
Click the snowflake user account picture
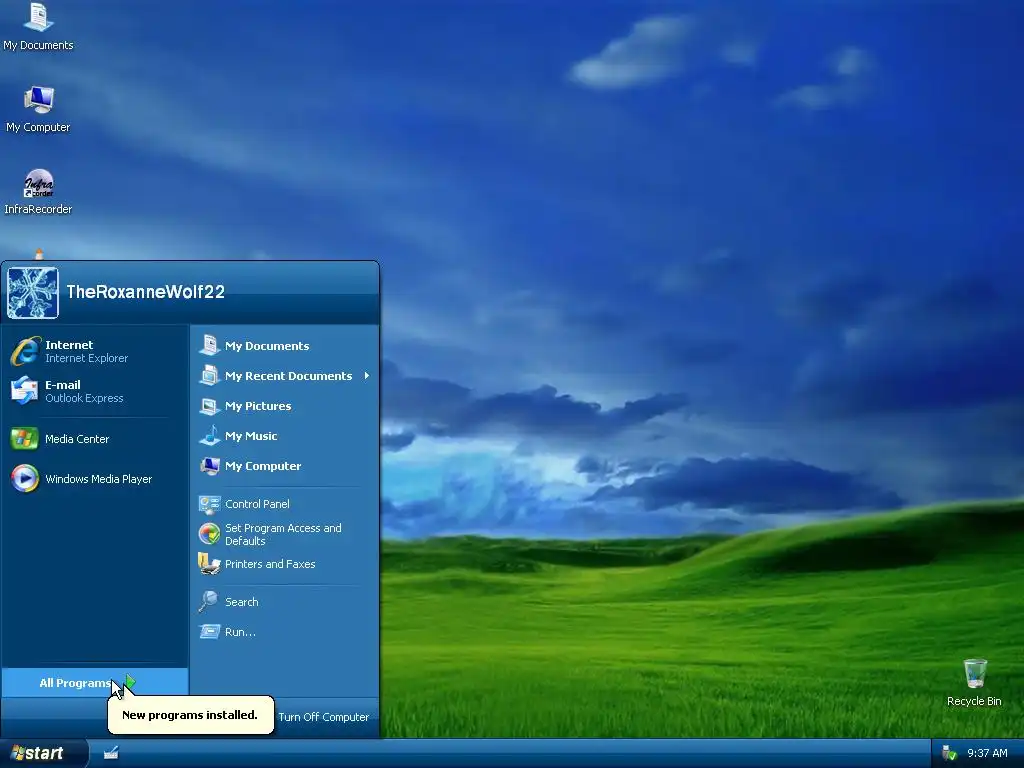tap(33, 293)
